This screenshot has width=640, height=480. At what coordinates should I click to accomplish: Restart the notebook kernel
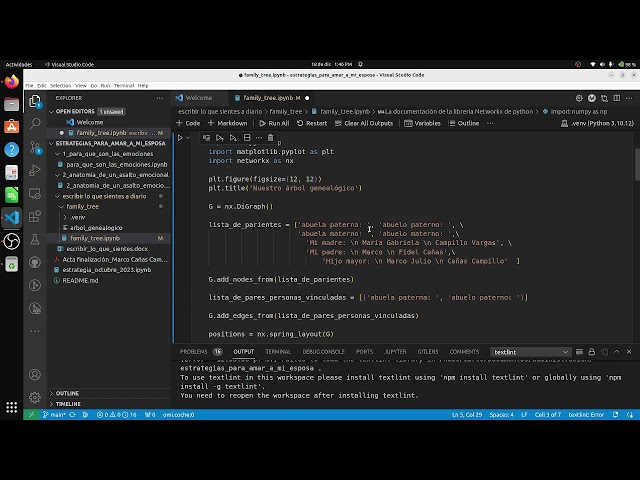click(312, 123)
